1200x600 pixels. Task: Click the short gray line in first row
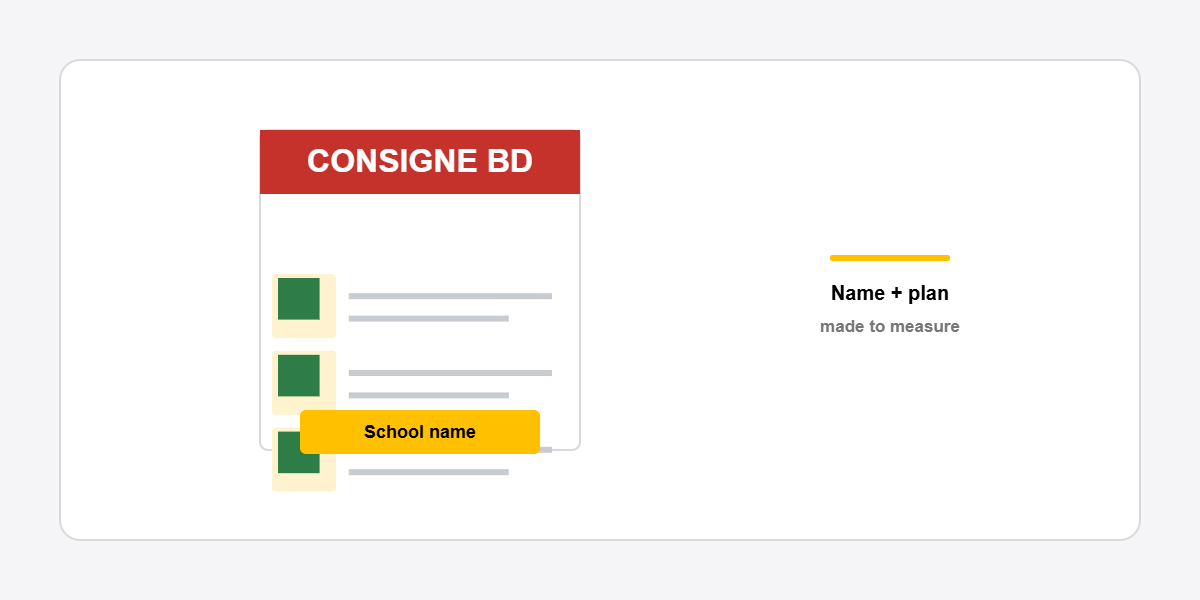429,319
